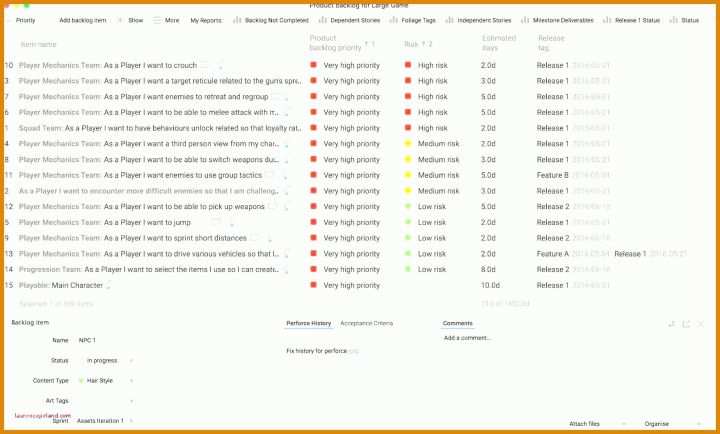Click the Foliage Tags chart icon
The width and height of the screenshot is (720, 434).
point(394,20)
